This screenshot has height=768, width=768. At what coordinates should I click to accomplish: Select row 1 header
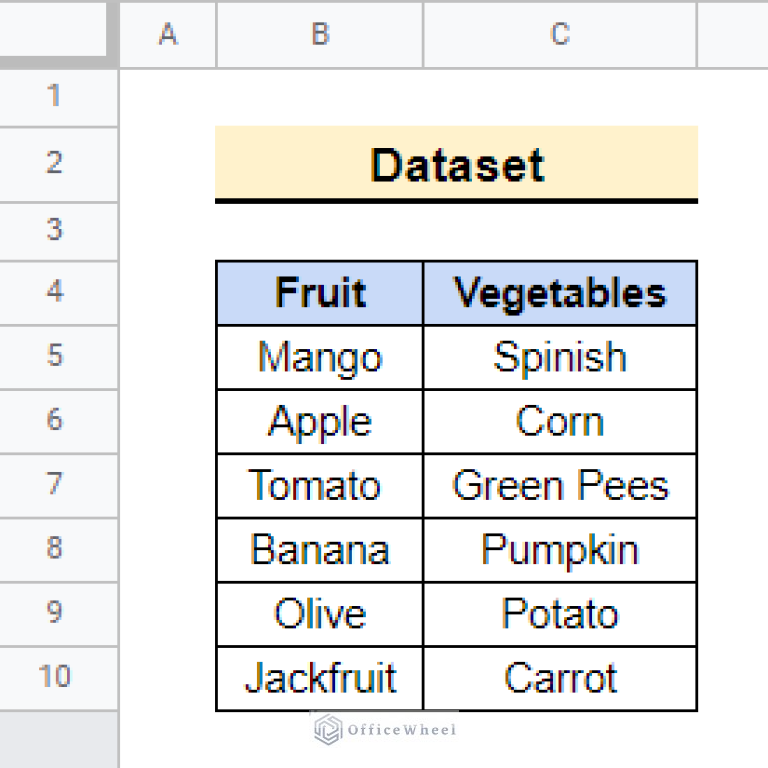click(x=54, y=96)
